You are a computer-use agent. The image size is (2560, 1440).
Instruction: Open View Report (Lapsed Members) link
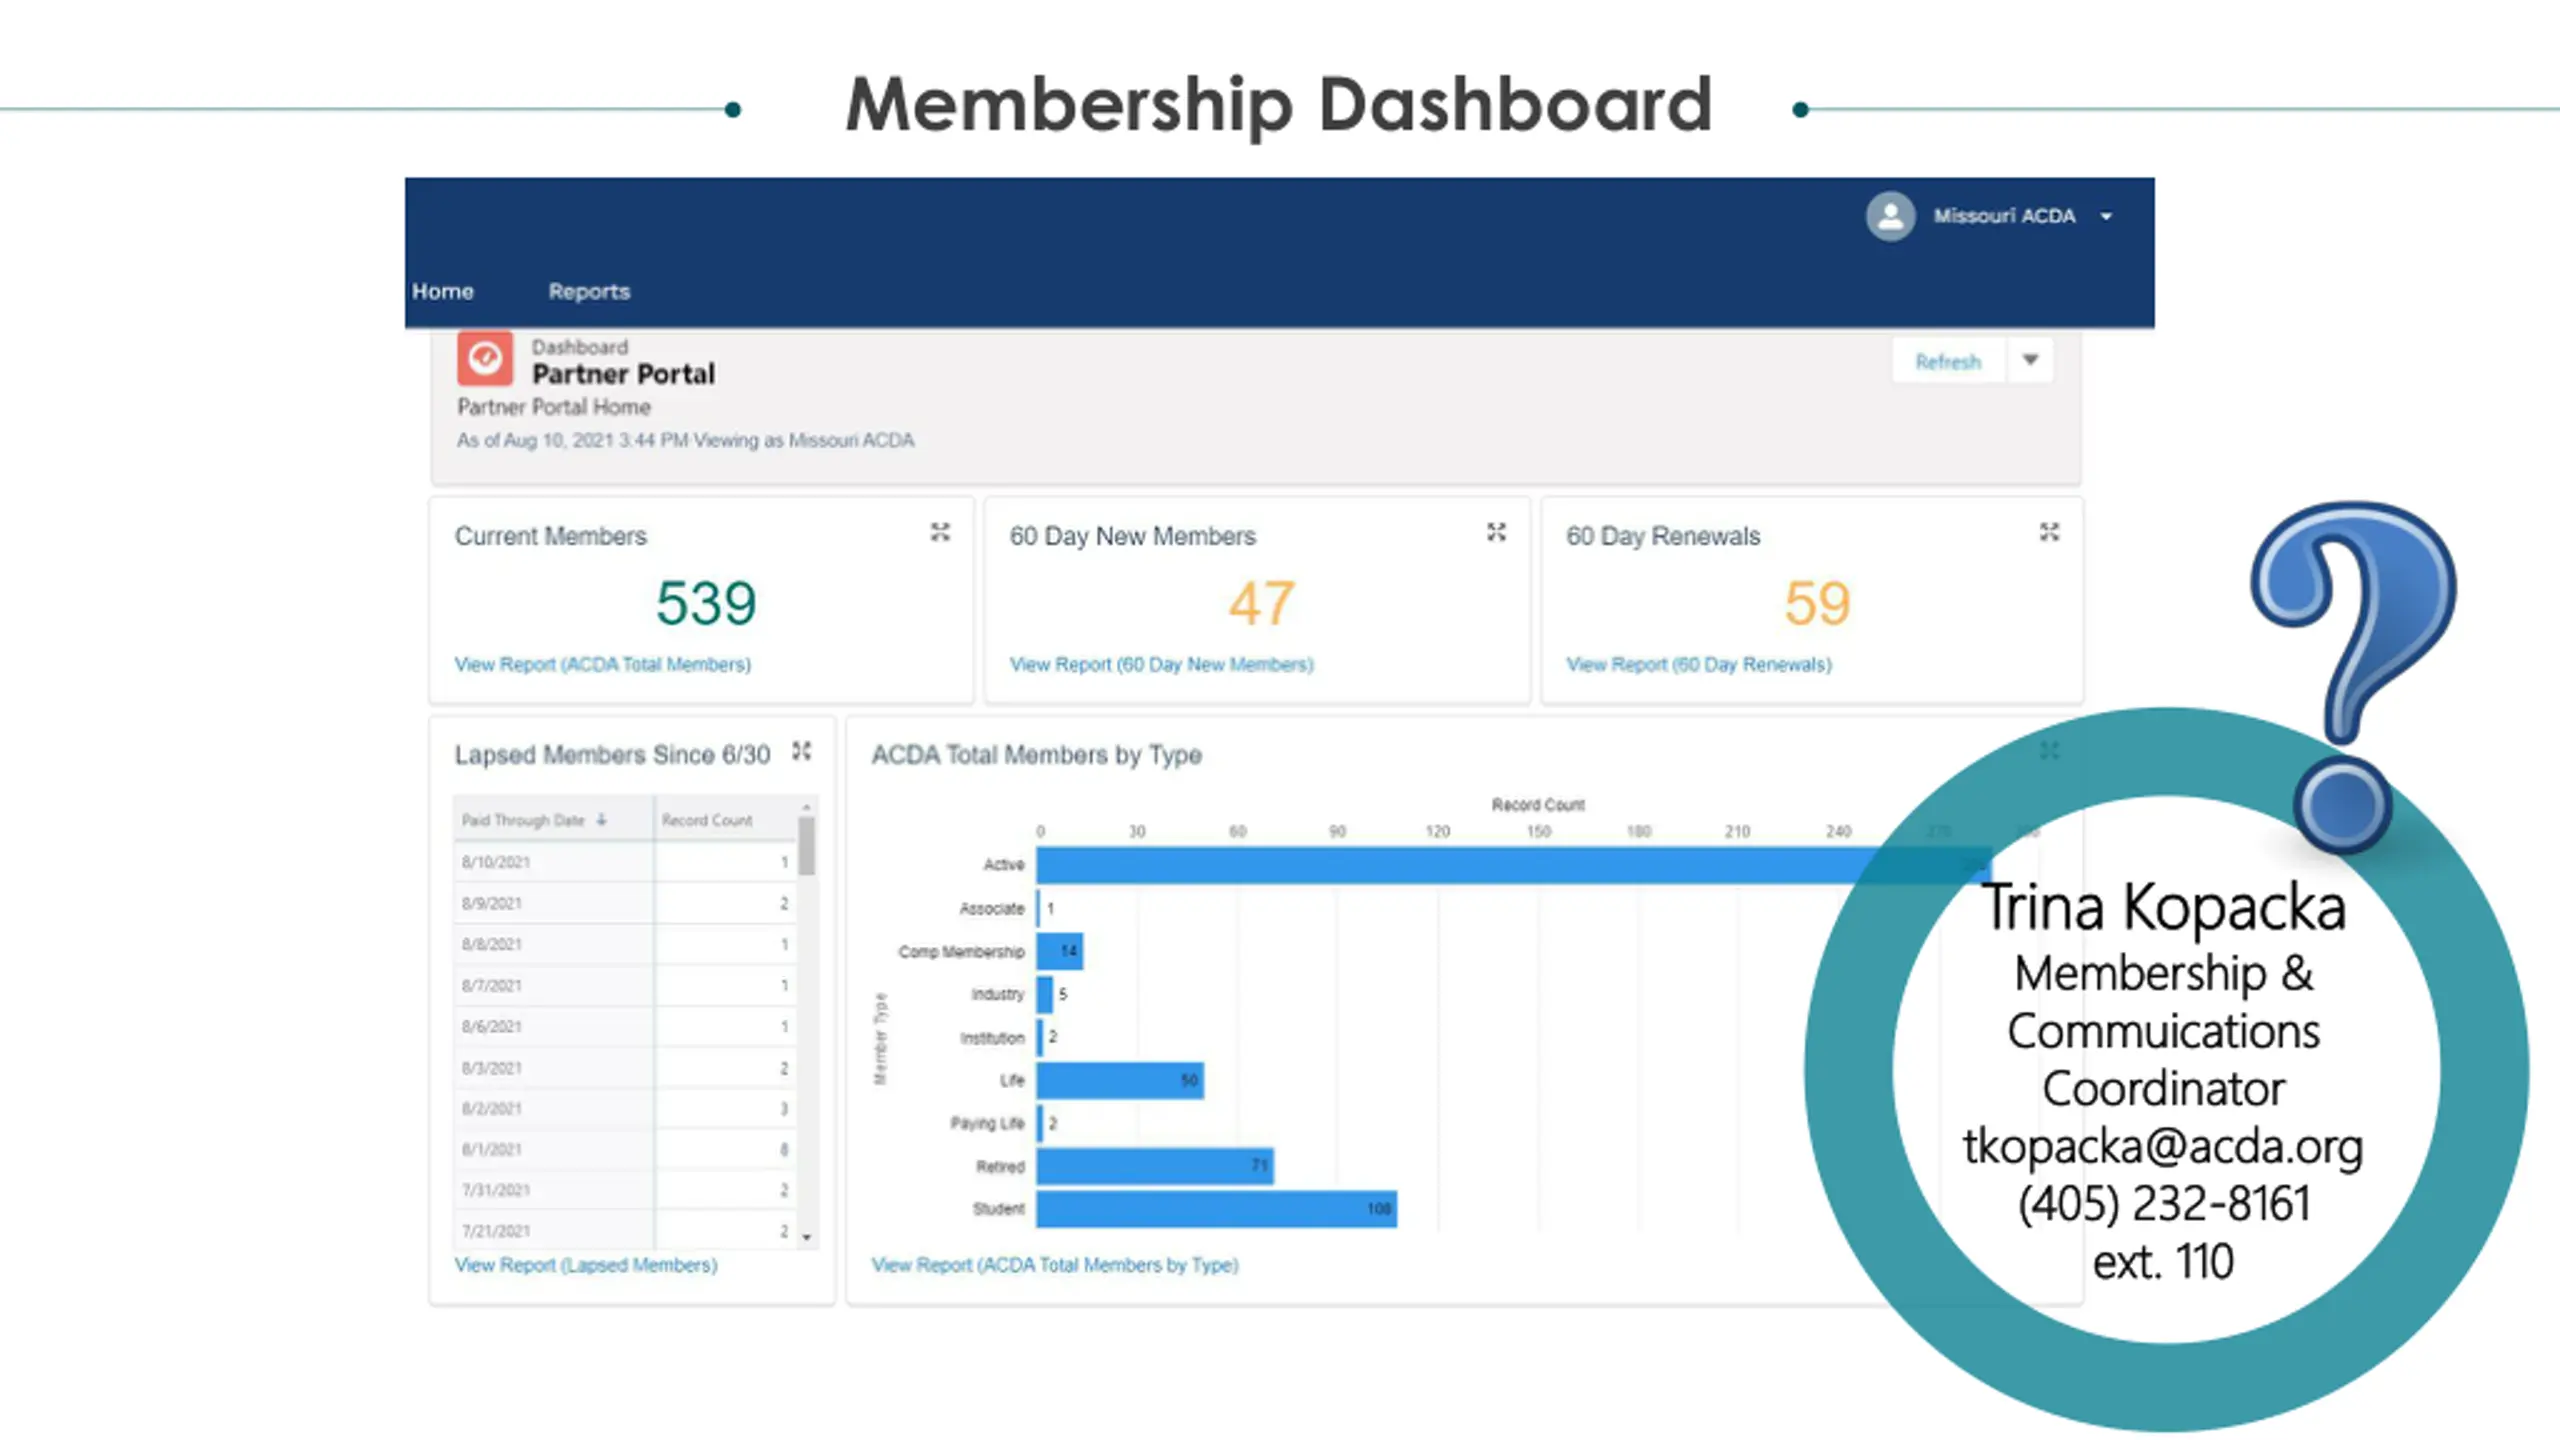(585, 1265)
